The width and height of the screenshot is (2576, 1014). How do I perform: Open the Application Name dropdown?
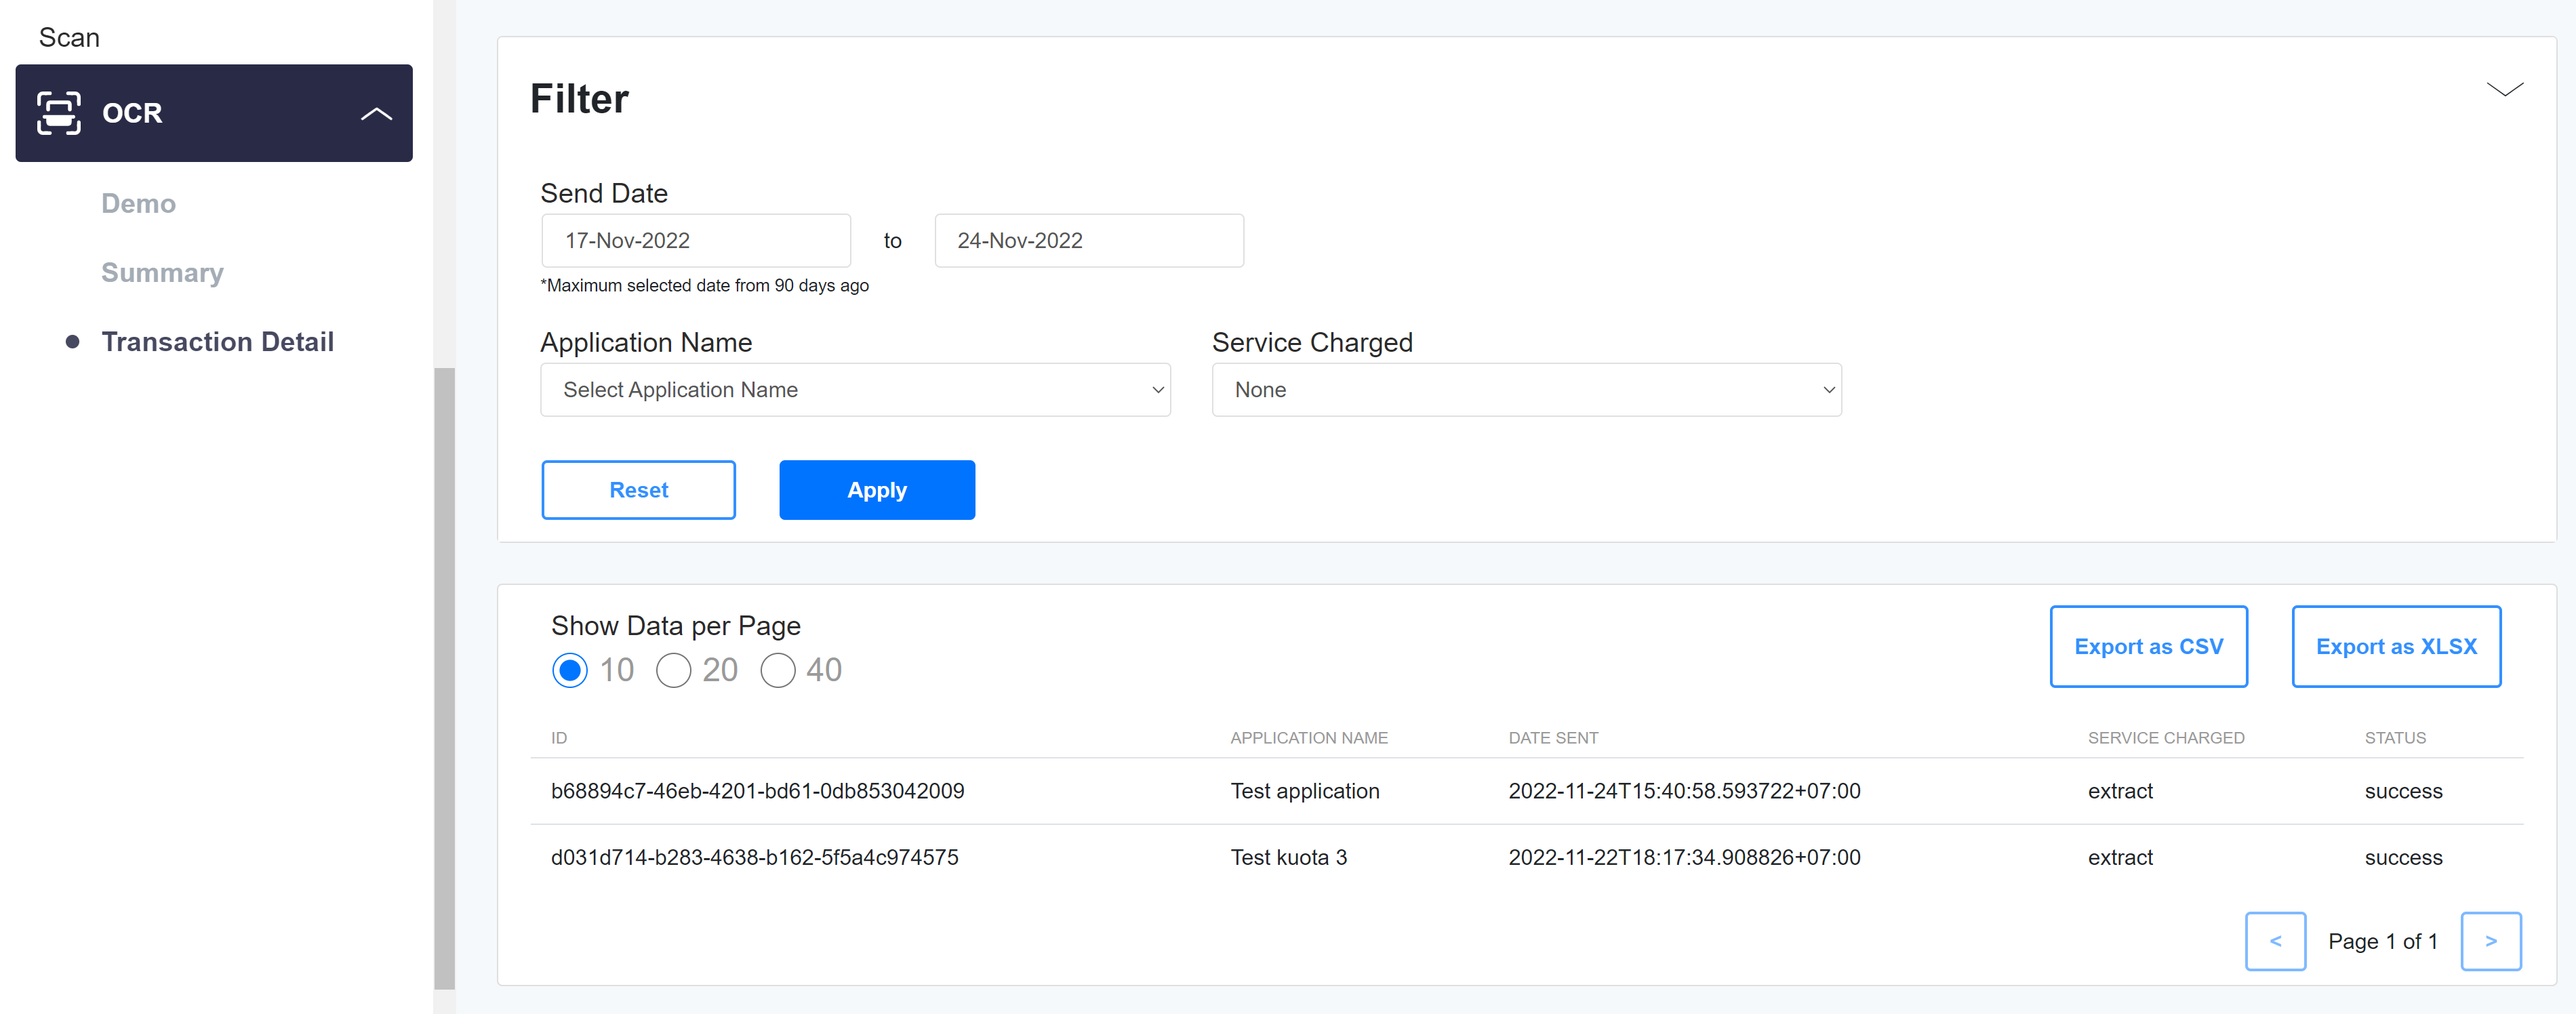tap(855, 390)
